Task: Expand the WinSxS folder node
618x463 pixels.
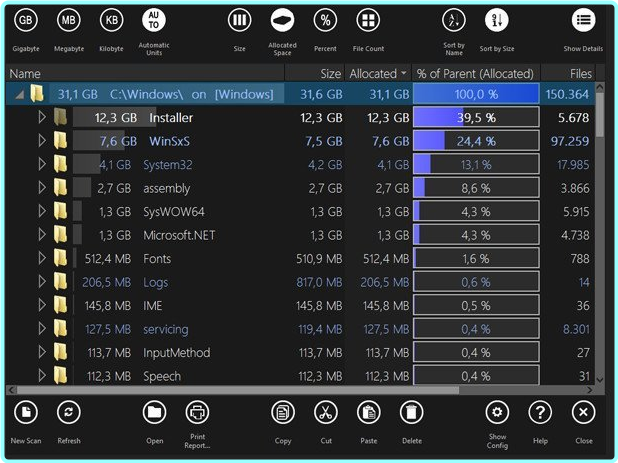Action: coord(42,141)
